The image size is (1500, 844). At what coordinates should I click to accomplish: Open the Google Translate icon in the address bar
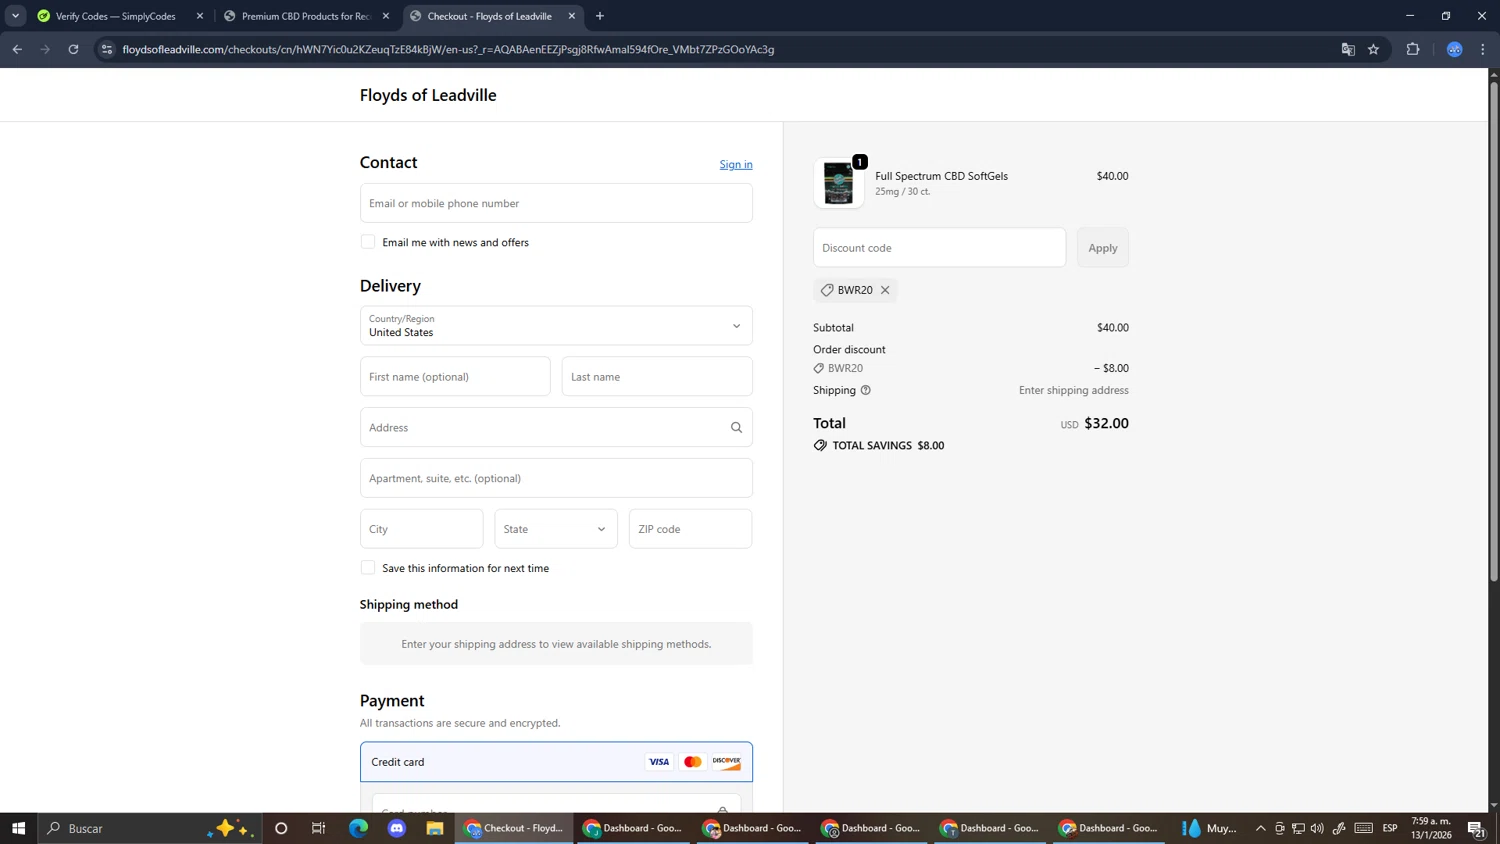(1348, 49)
